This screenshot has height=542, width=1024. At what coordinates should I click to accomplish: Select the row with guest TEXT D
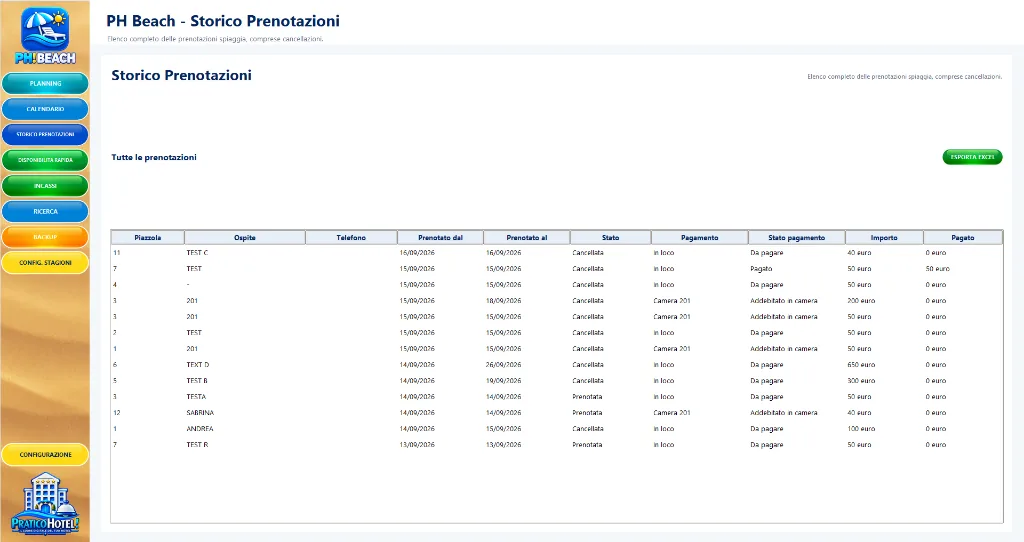[556, 365]
